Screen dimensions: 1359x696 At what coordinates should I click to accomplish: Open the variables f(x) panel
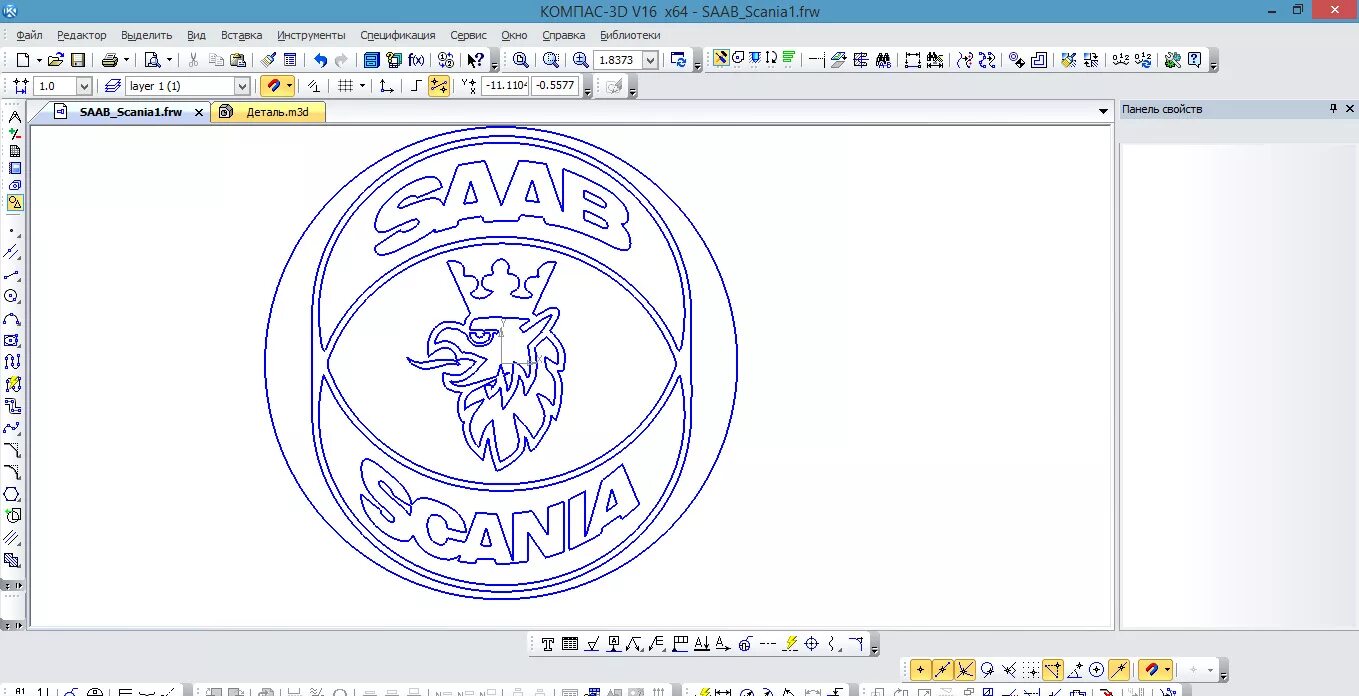(416, 60)
